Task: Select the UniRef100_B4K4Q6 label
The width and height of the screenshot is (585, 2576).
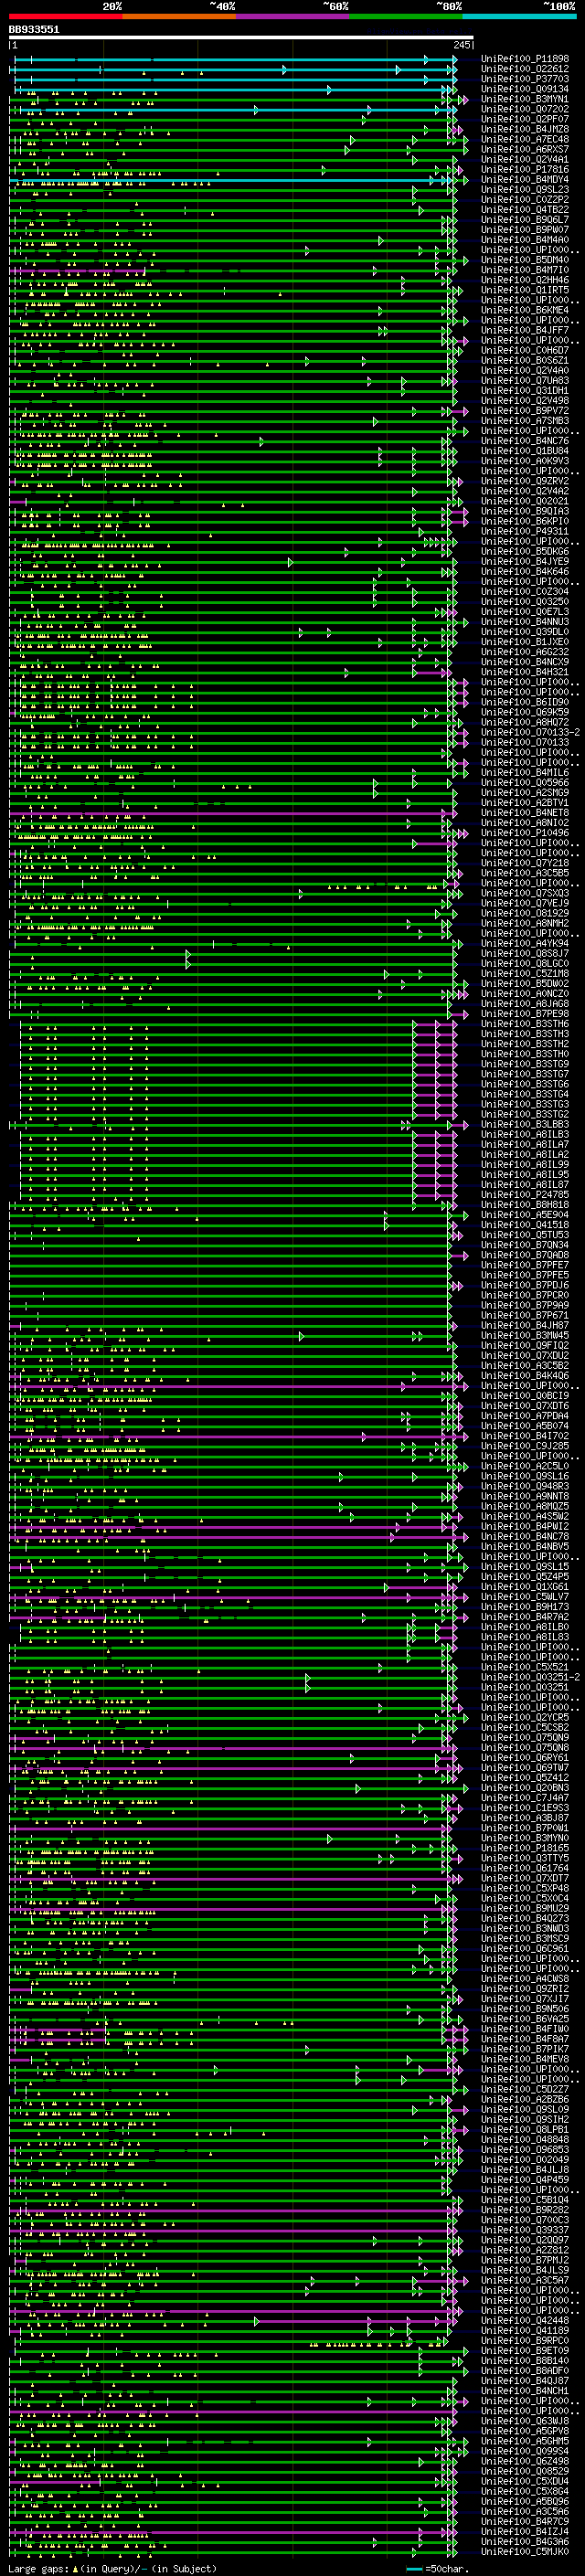Action: coord(525,1376)
